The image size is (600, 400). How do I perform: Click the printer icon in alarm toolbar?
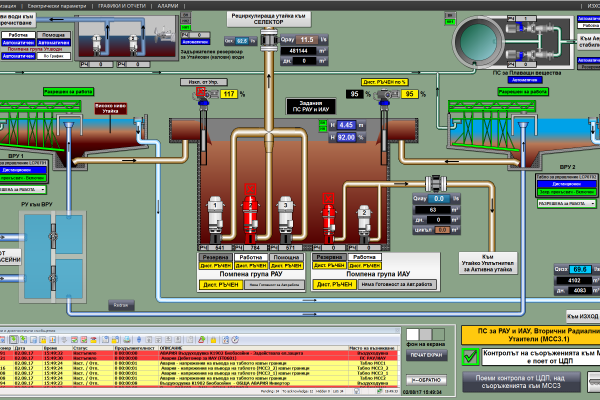point(127,340)
